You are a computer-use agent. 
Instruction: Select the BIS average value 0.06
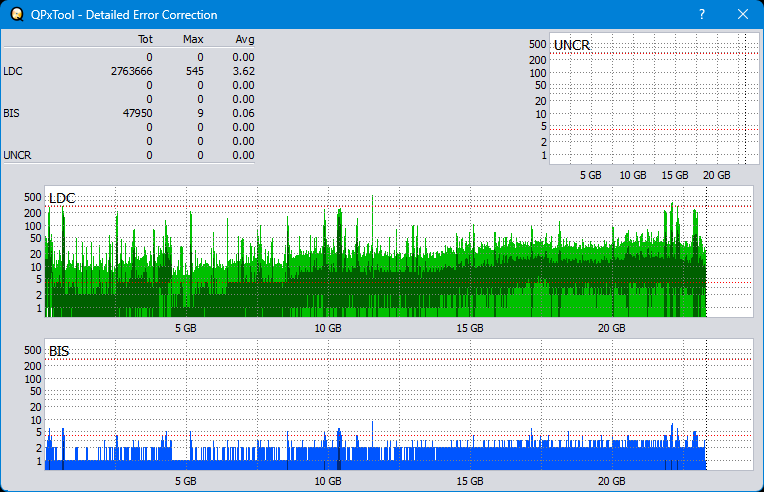[x=243, y=113]
